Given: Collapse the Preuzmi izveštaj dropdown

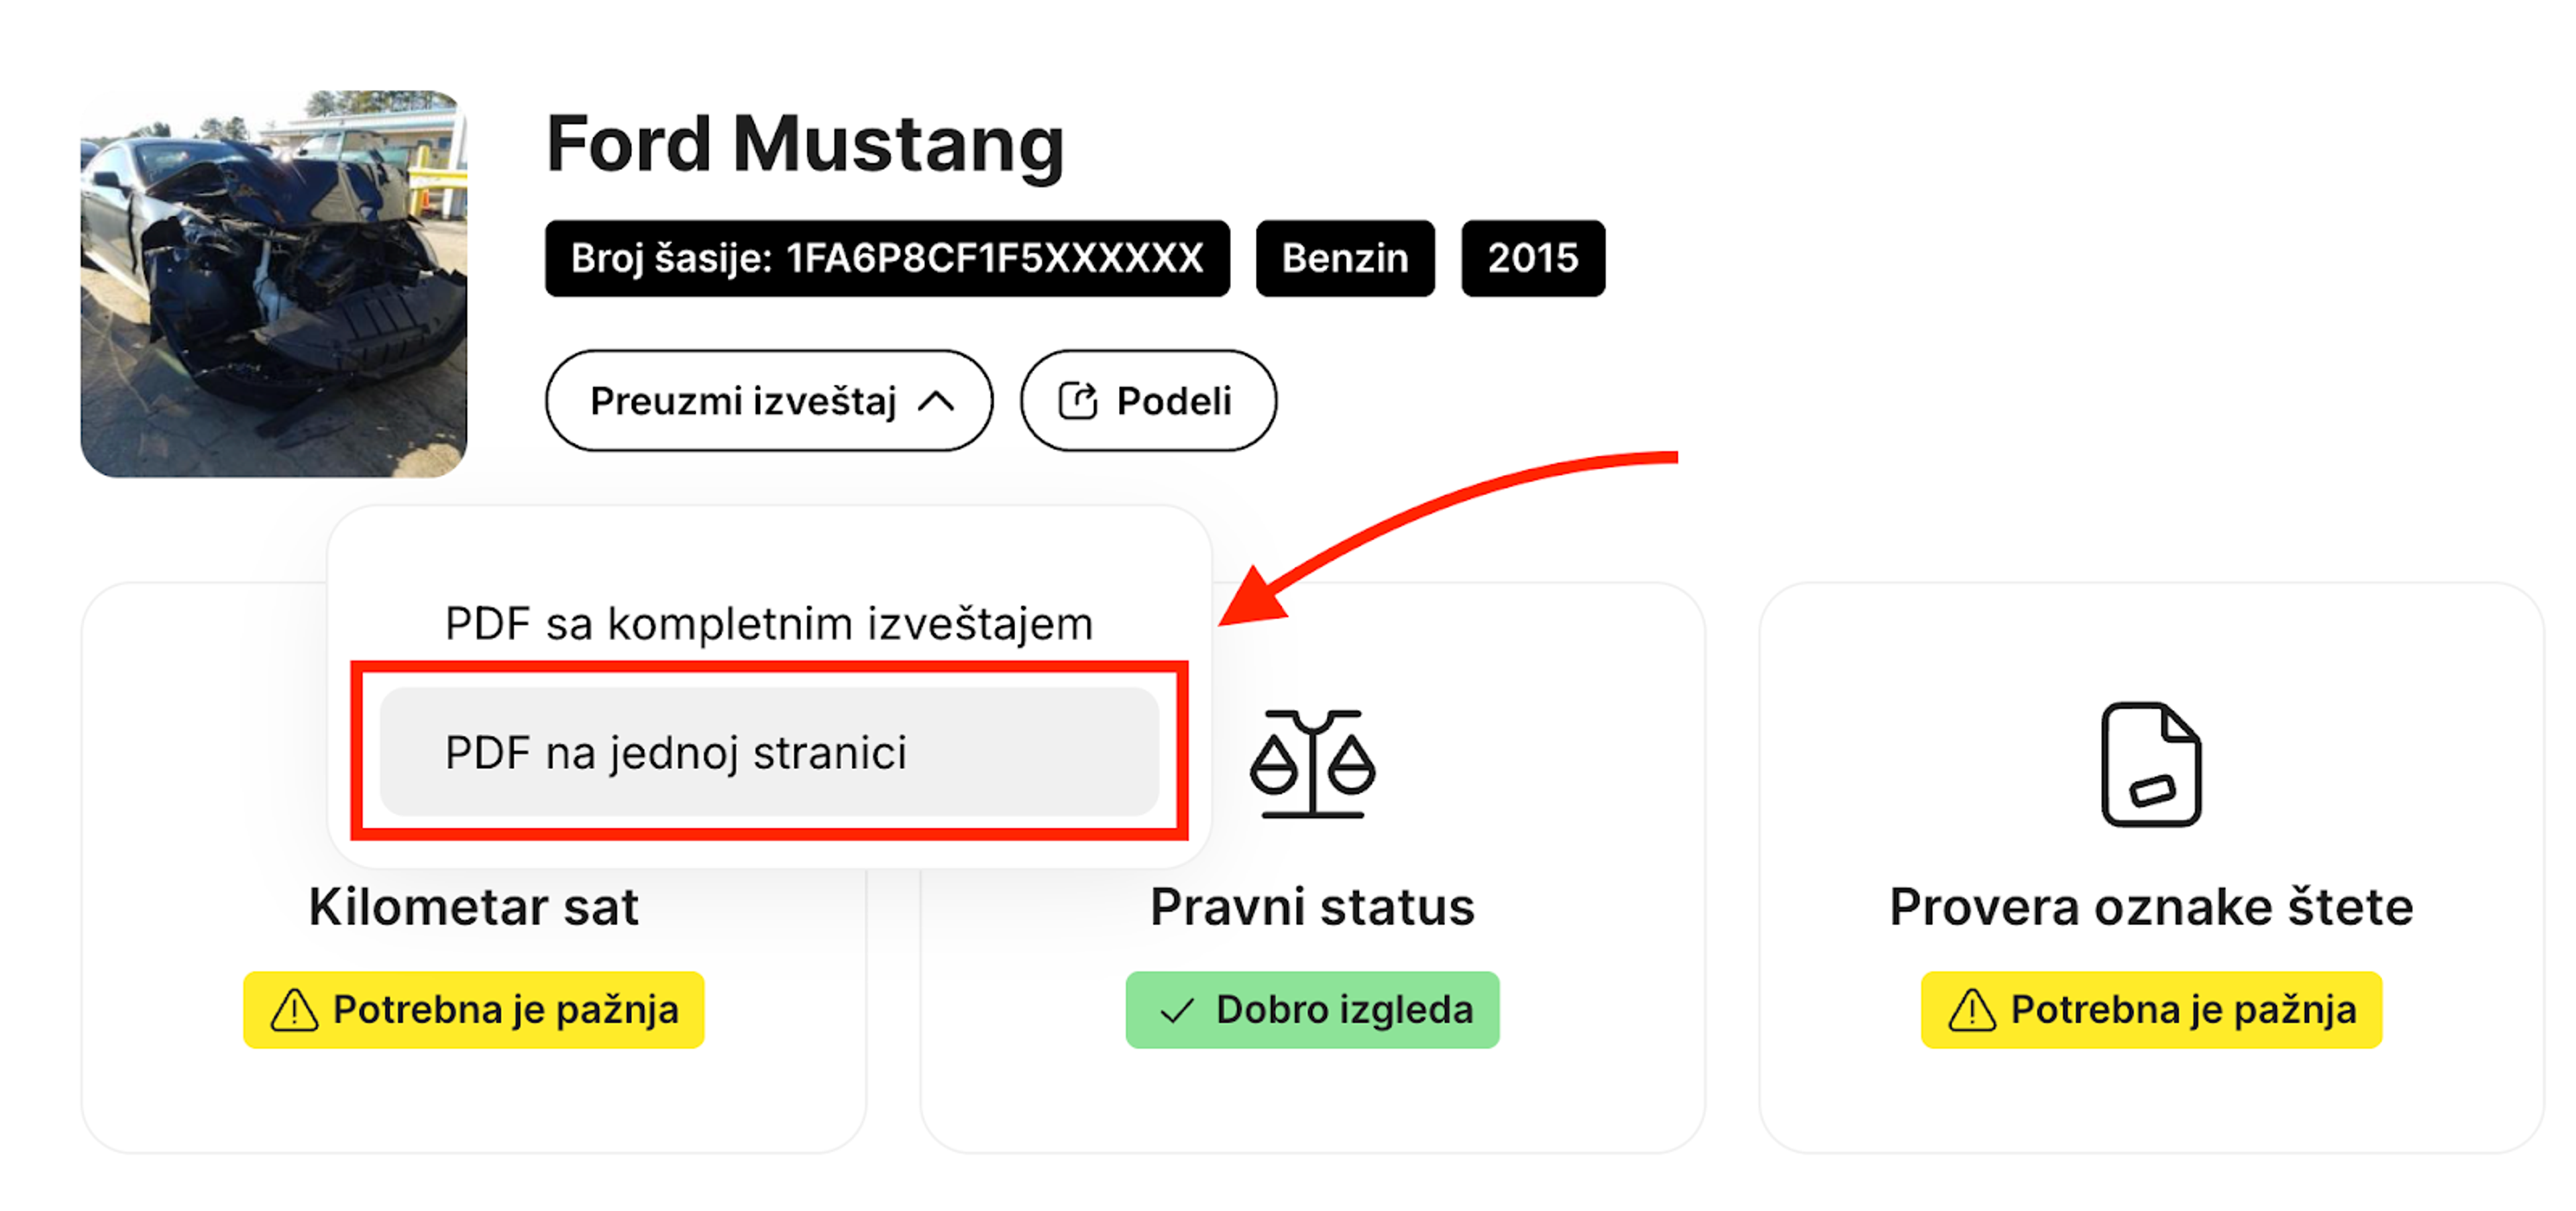Looking at the screenshot, I should (x=768, y=400).
